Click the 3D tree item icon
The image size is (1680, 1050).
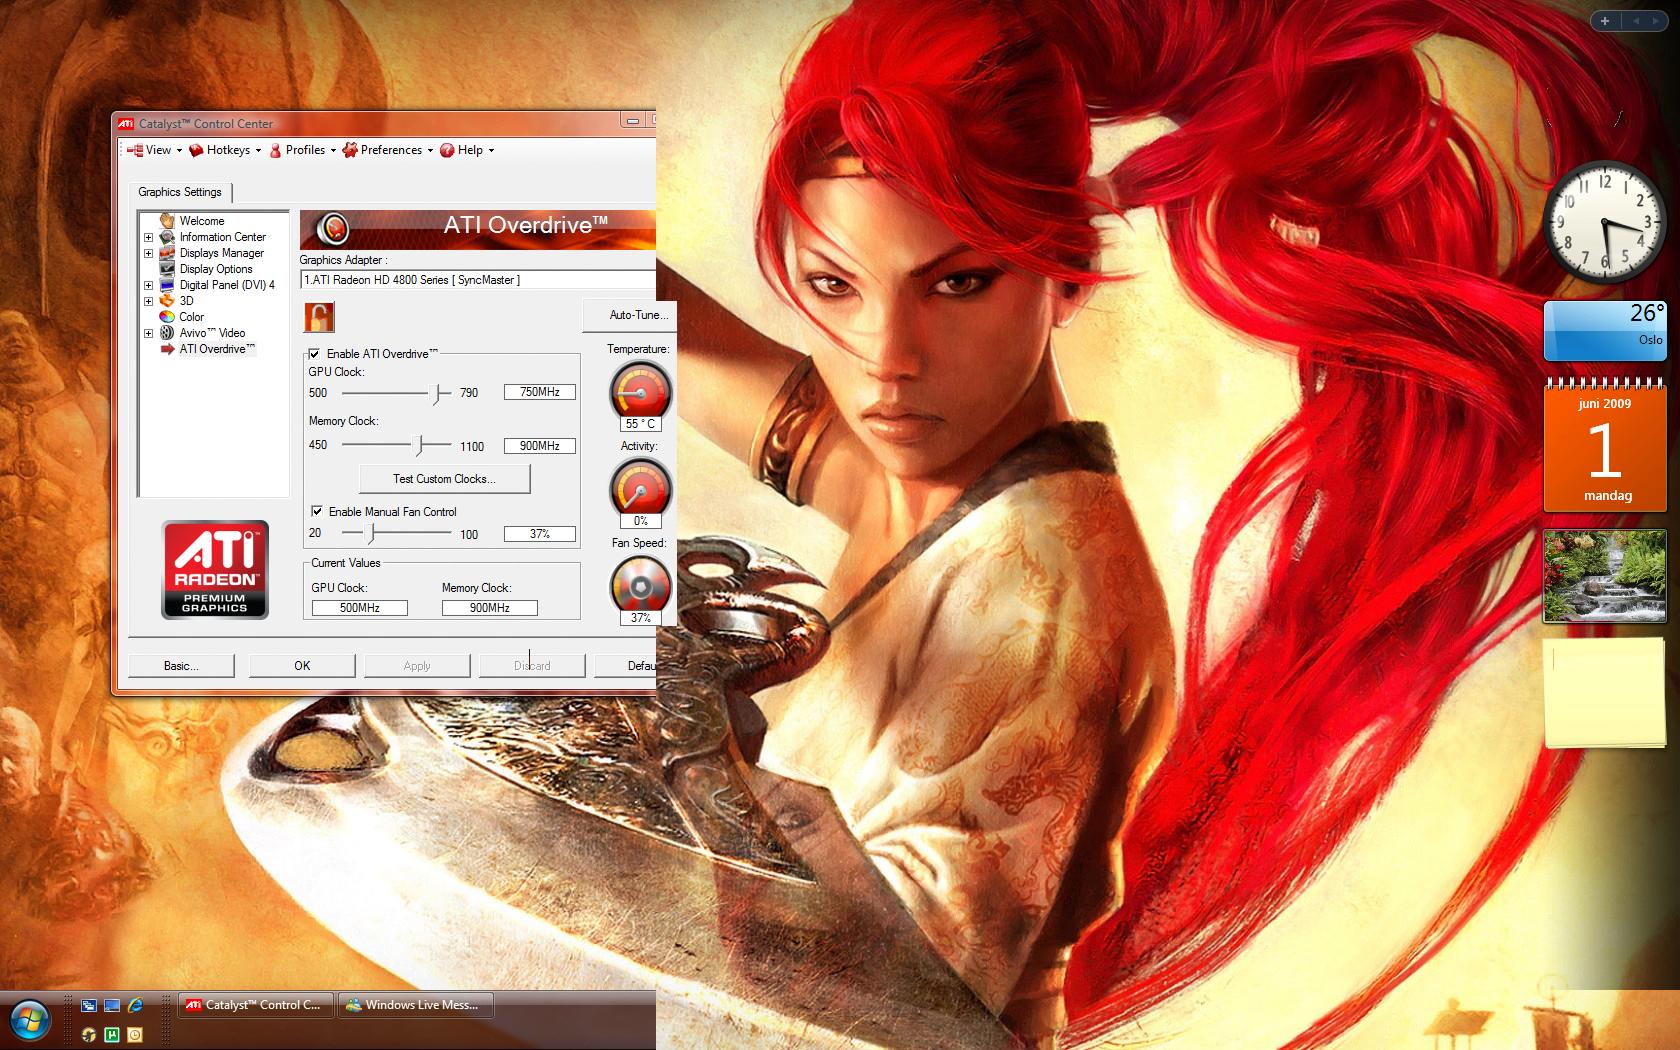click(x=167, y=300)
